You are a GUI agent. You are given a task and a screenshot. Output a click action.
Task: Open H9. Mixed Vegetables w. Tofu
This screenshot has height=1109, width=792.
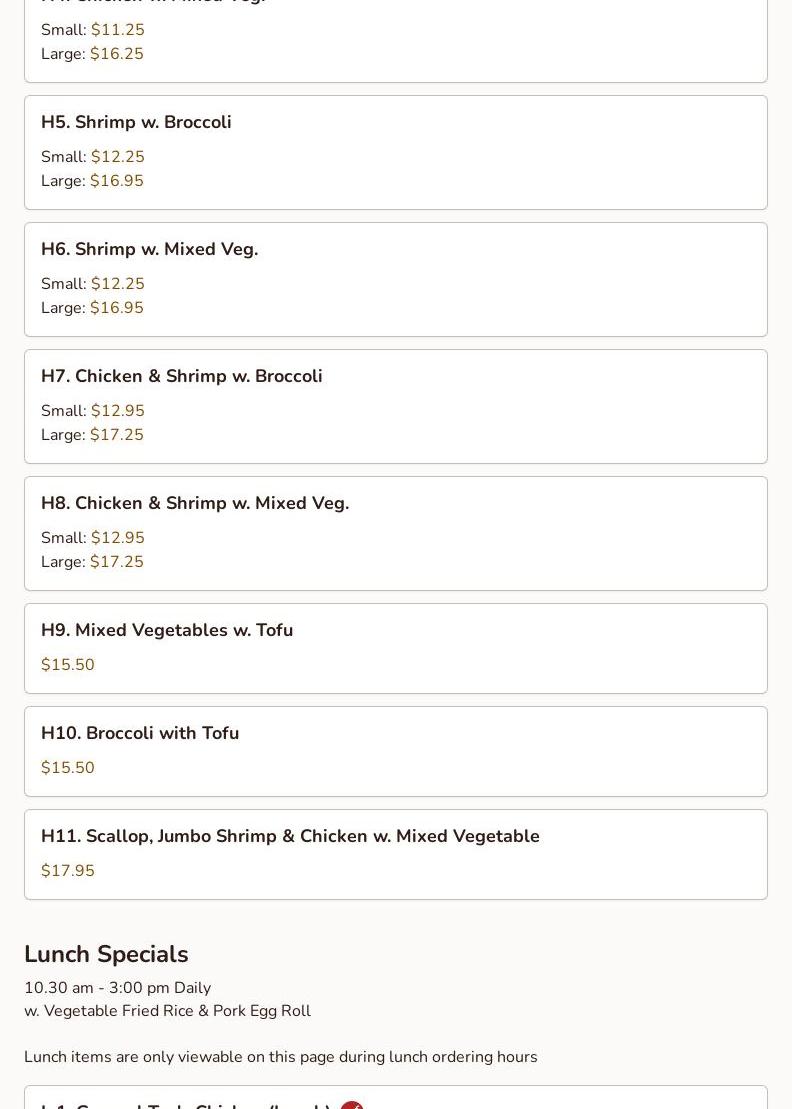(166, 630)
